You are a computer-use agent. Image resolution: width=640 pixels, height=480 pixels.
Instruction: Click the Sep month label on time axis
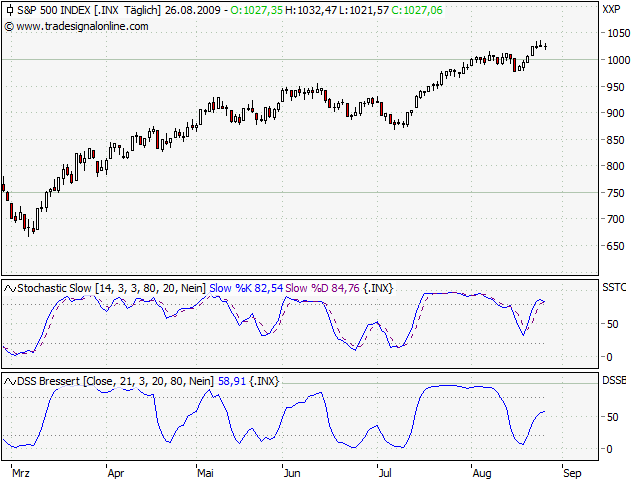[x=572, y=473]
